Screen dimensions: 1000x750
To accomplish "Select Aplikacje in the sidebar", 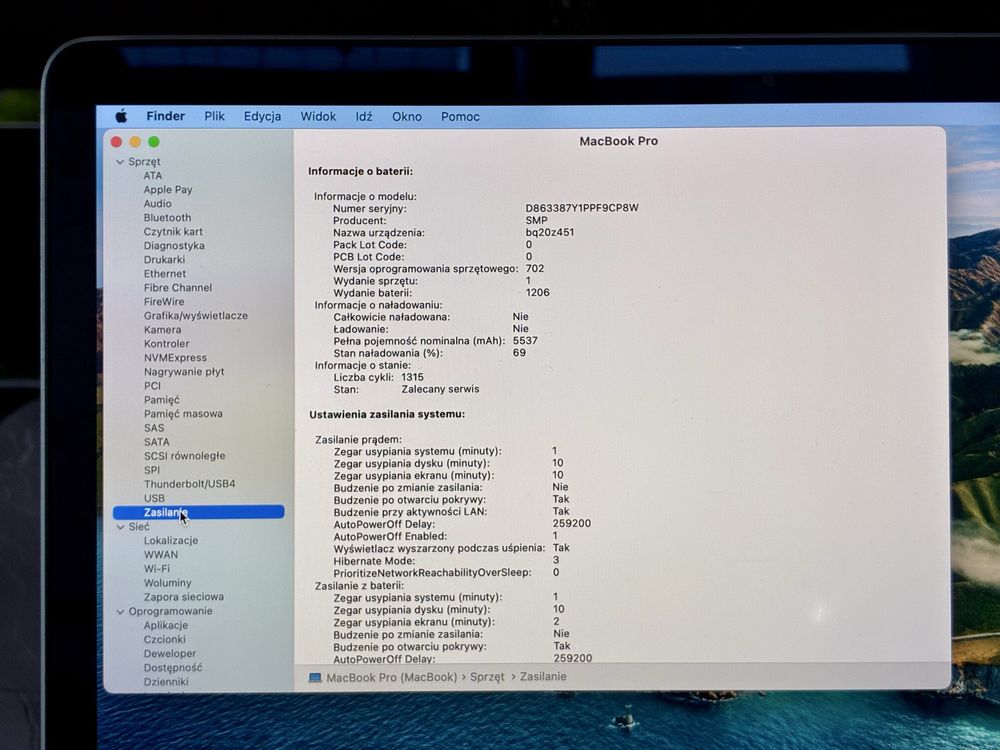I will [166, 625].
